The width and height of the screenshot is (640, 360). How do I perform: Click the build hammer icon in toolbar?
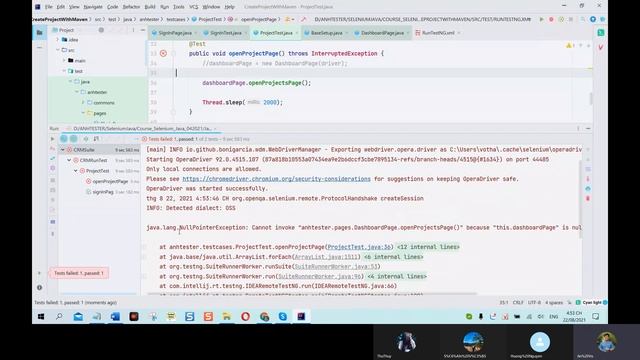(303, 19)
